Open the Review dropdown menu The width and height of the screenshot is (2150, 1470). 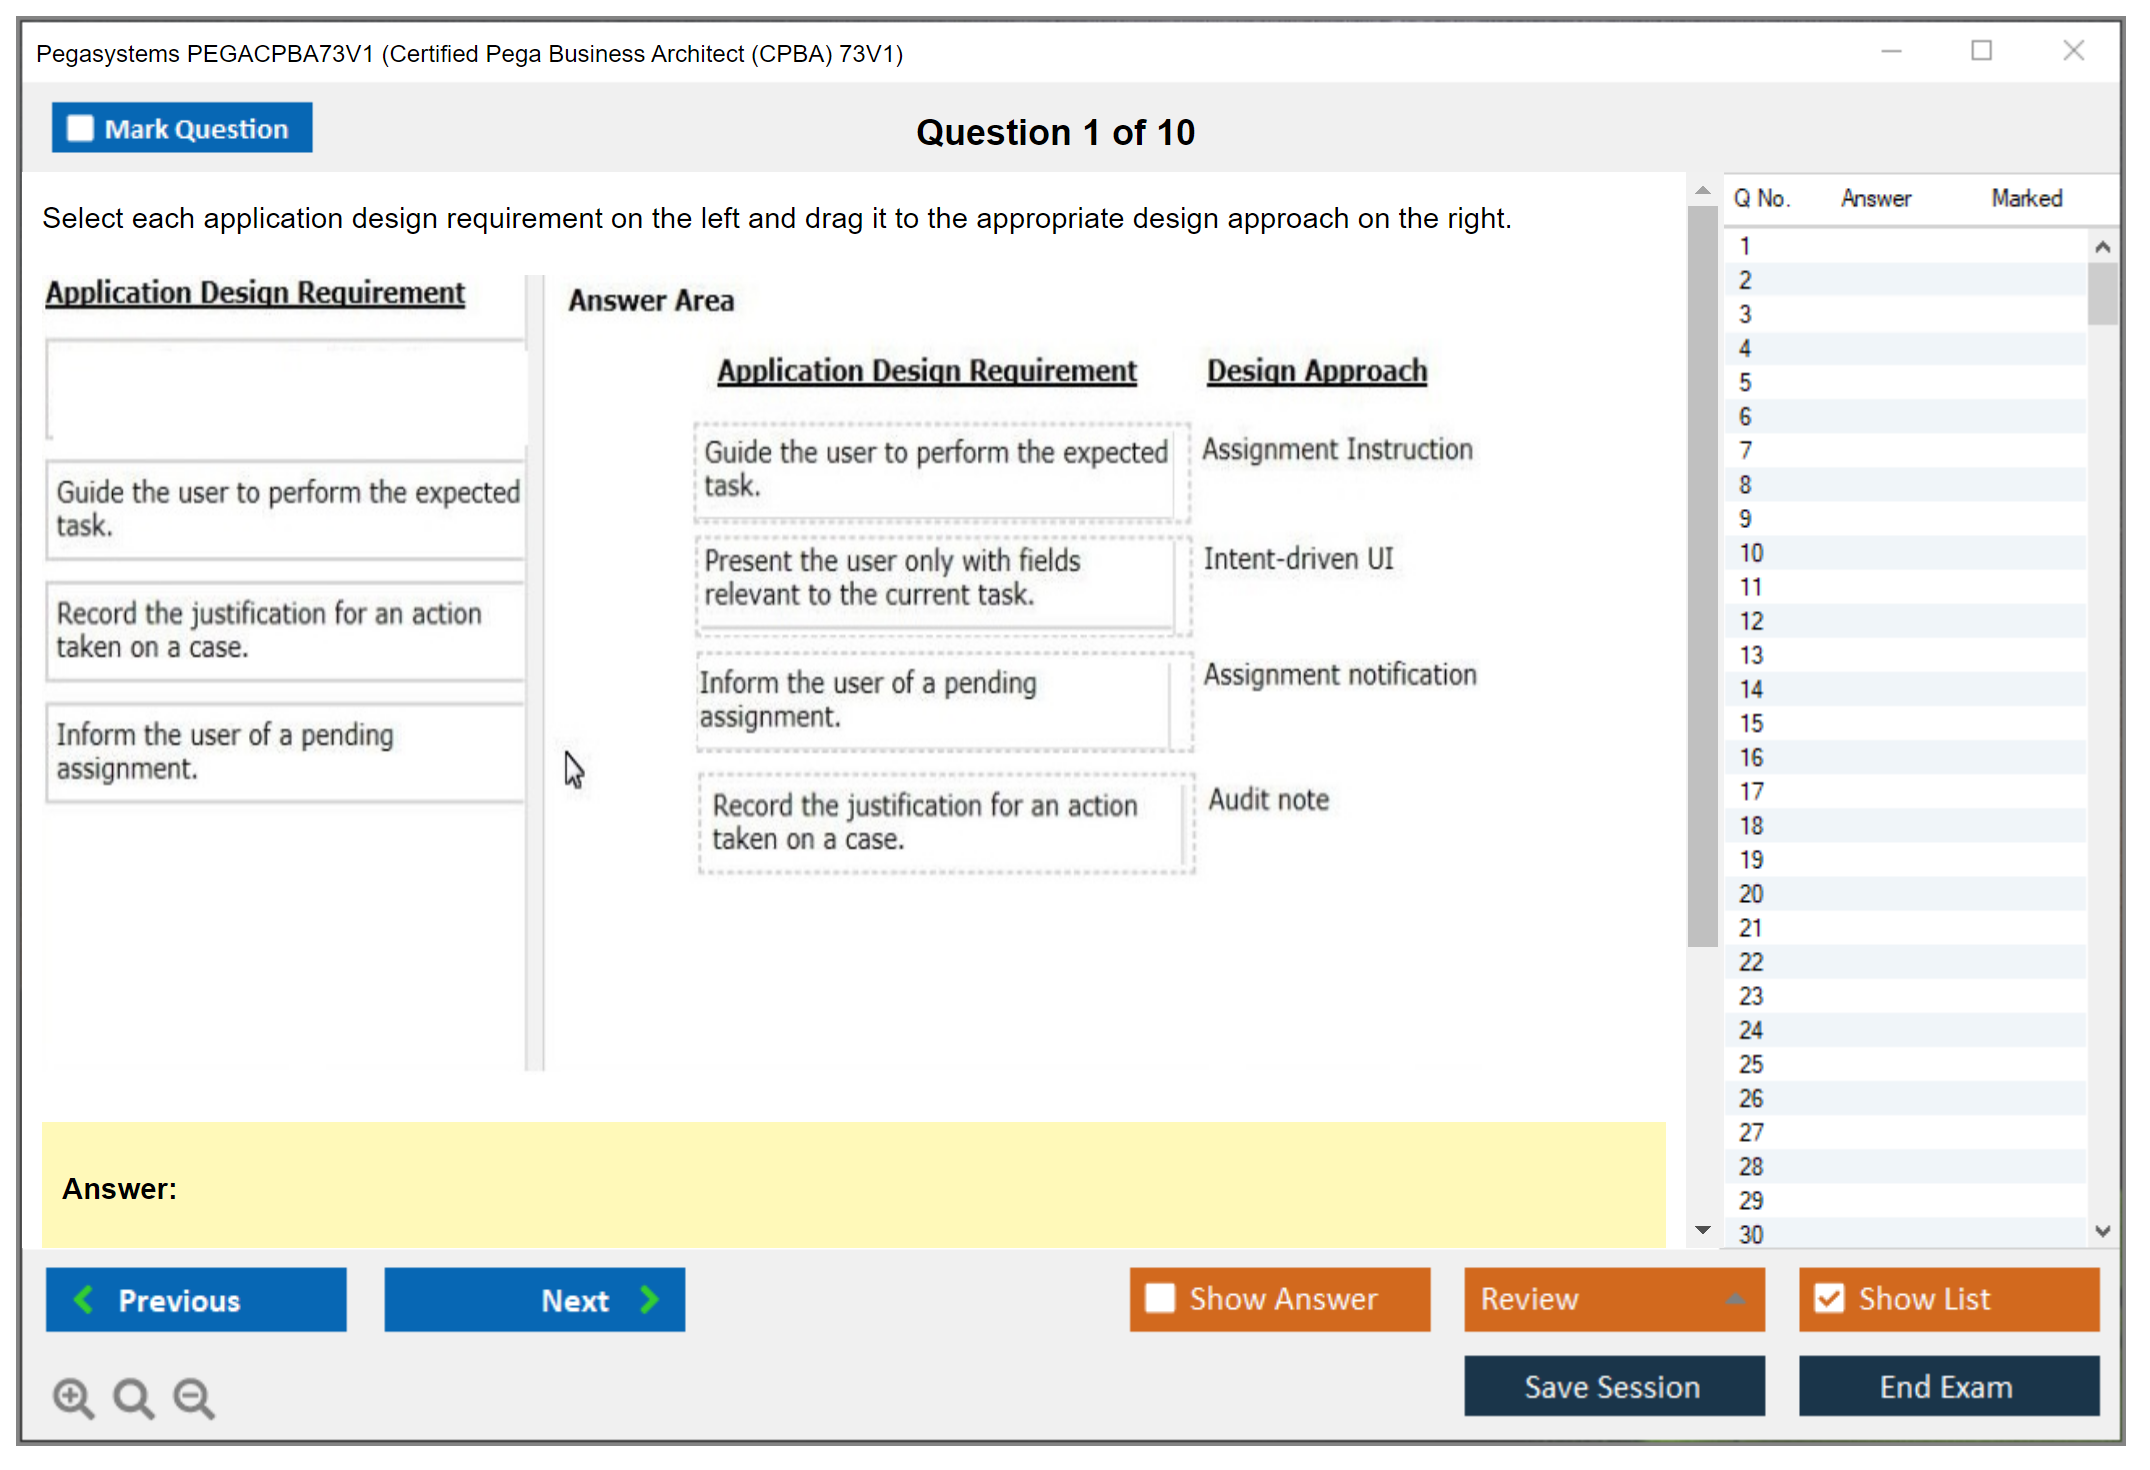[x=1735, y=1298]
